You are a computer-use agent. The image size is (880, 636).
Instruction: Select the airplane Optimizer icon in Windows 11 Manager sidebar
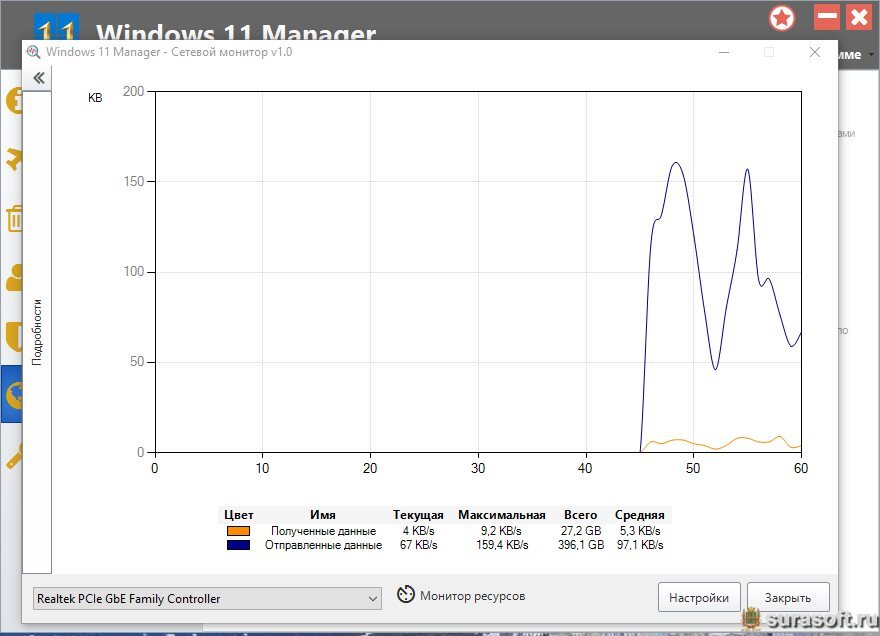pos(14,159)
